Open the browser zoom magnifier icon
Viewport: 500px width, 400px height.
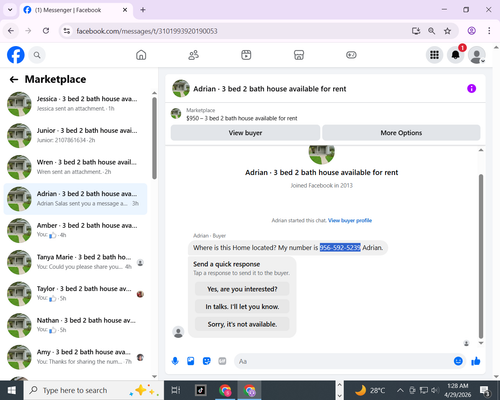tap(431, 31)
